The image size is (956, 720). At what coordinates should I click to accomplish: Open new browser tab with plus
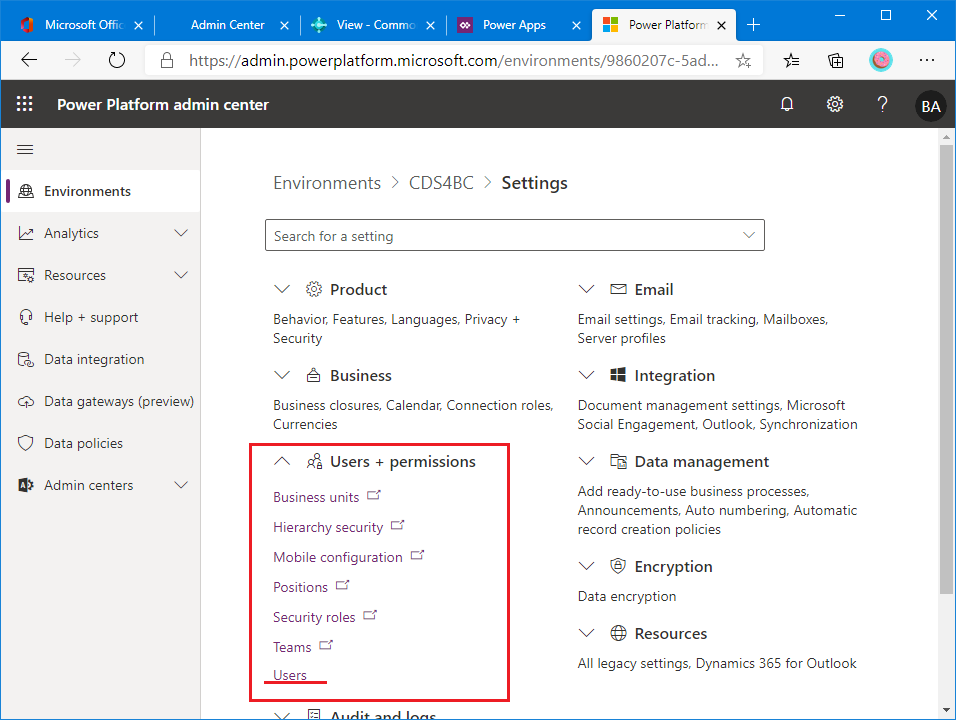(x=754, y=25)
